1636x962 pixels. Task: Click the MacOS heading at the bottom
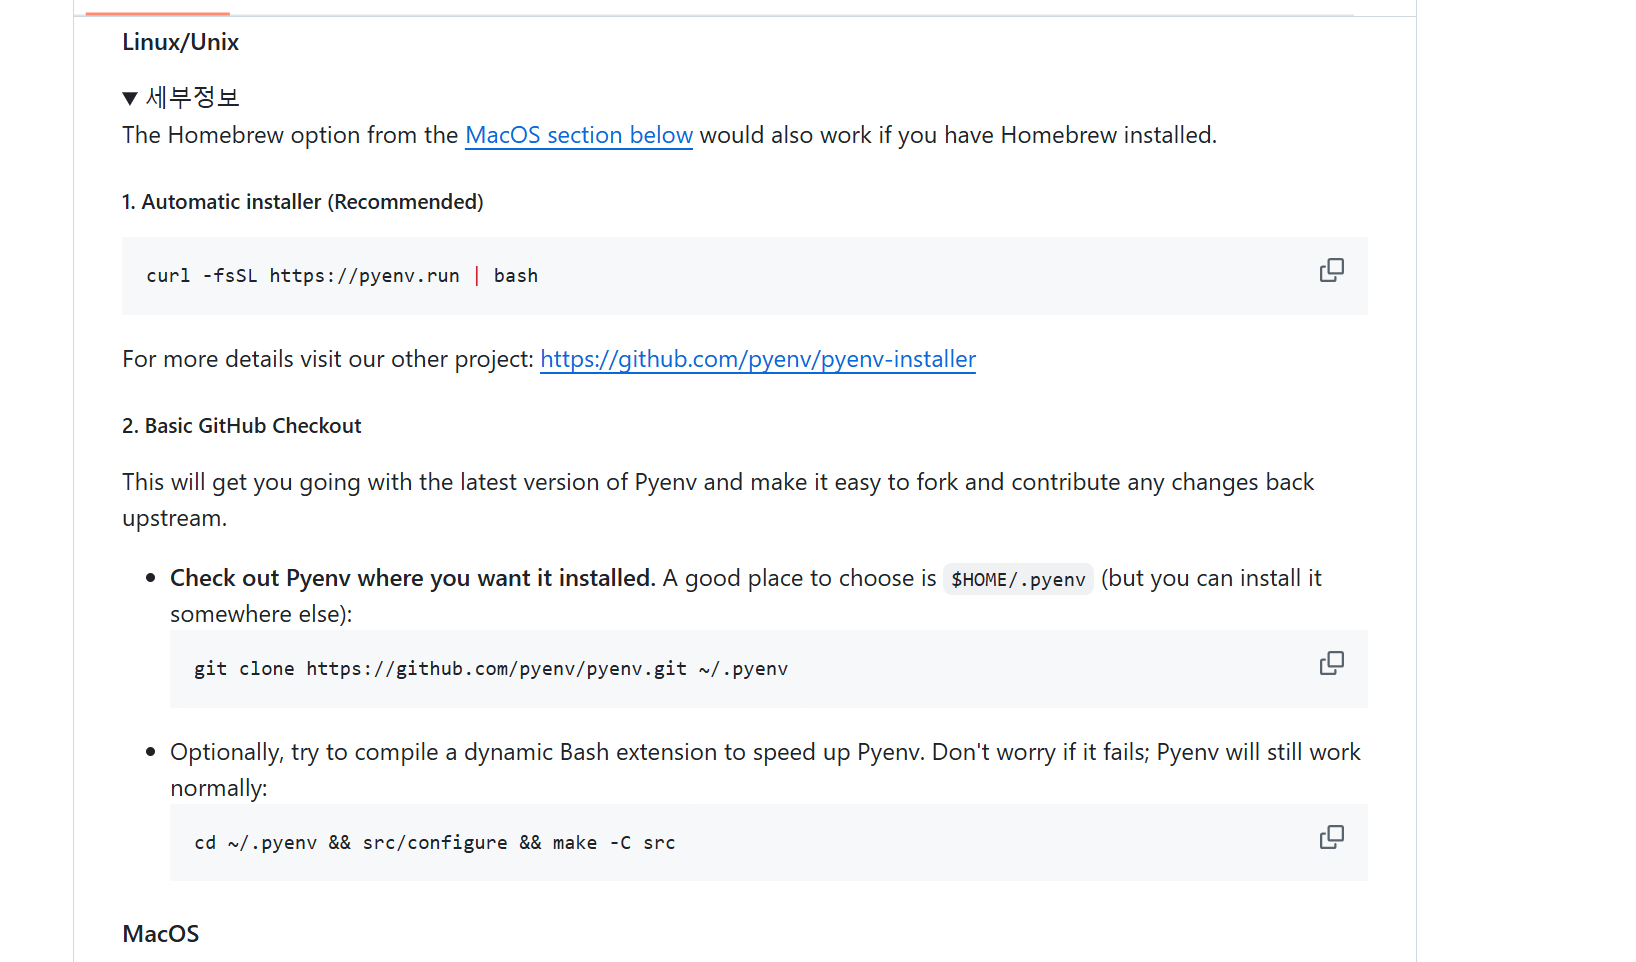(x=161, y=934)
